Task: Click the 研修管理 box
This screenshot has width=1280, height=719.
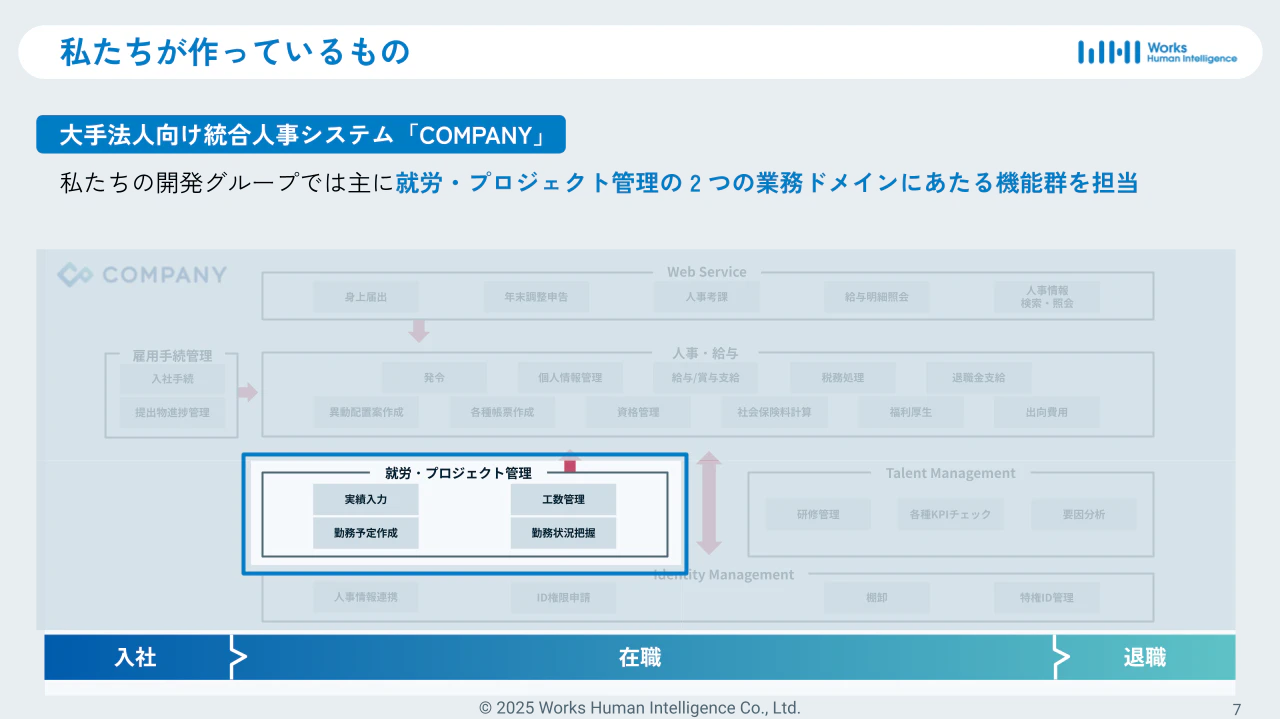Action: (x=818, y=514)
